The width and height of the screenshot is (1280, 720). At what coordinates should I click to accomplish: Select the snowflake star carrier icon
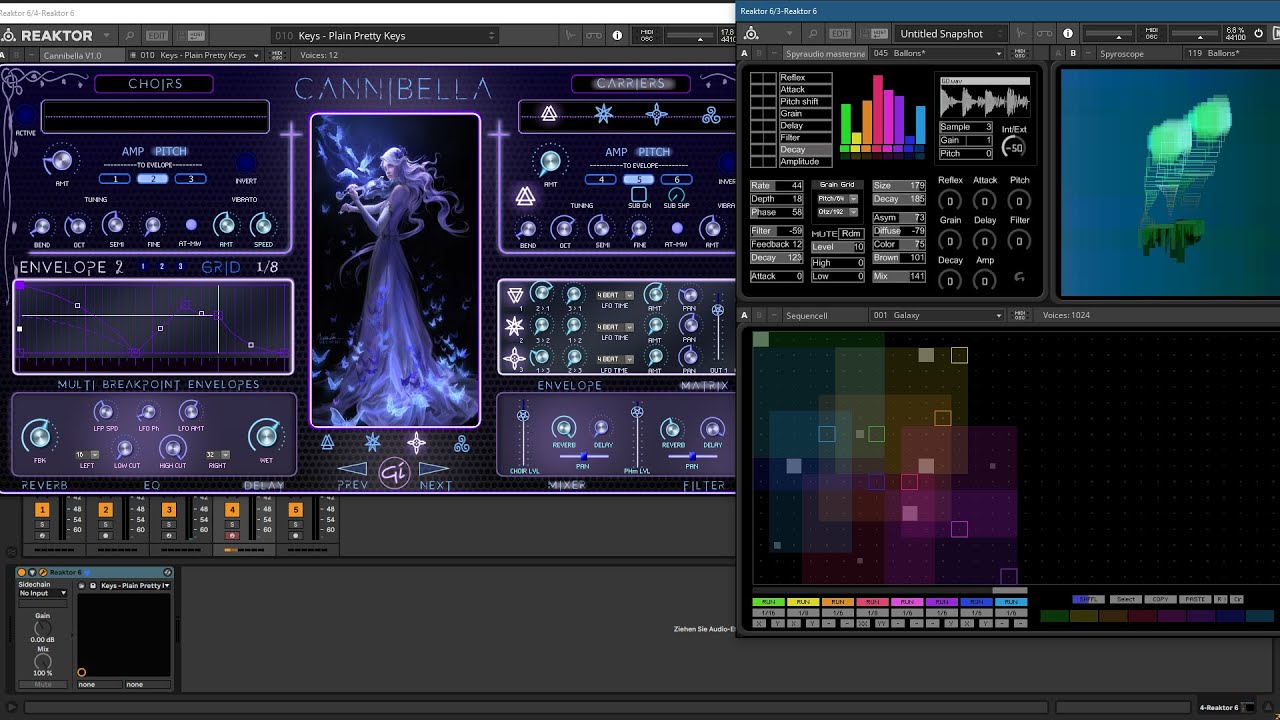pyautogui.click(x=603, y=115)
